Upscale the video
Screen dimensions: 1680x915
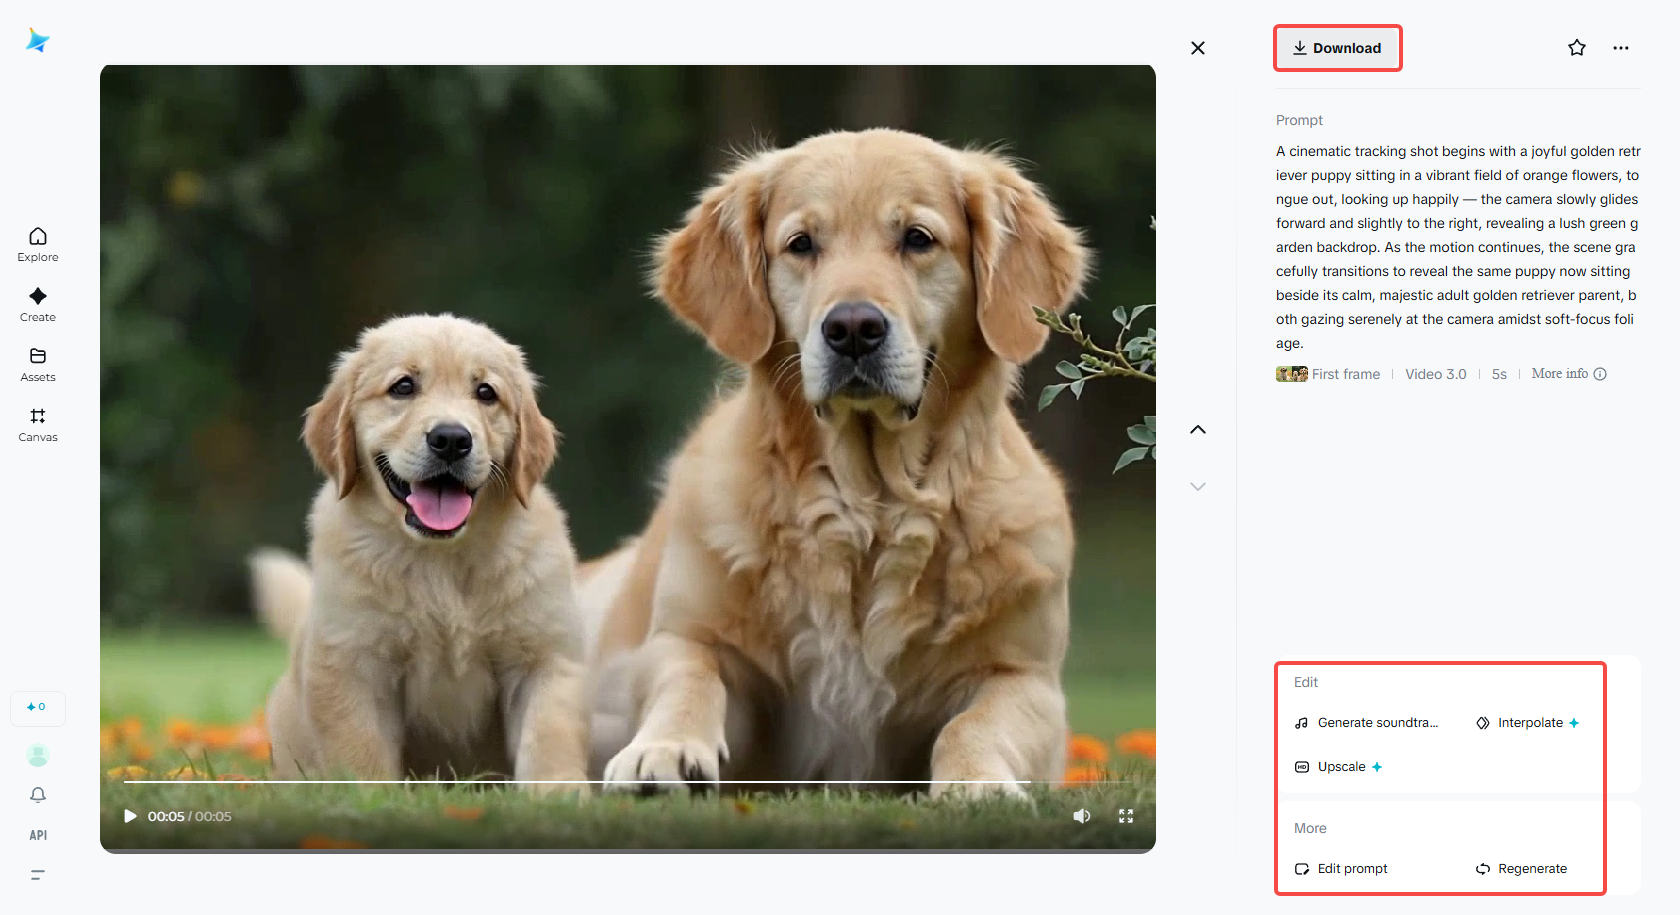[1339, 767]
